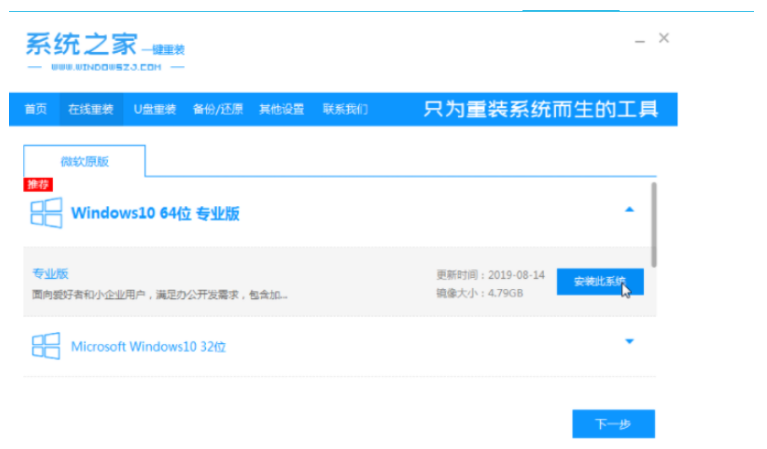Click the Windows logo beside Windows10 32位
The image size is (767, 449).
(x=45, y=346)
